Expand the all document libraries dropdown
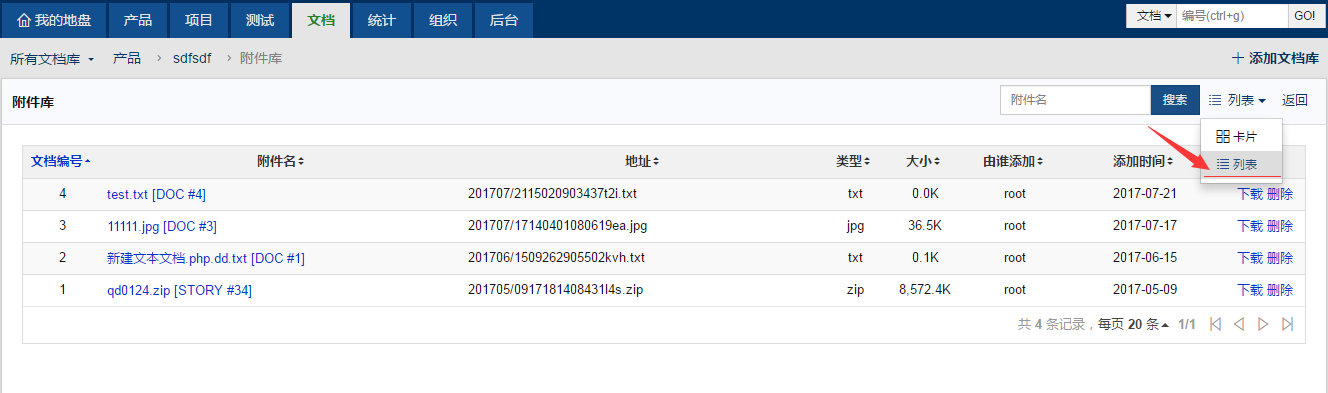1328x393 pixels. click(x=52, y=59)
